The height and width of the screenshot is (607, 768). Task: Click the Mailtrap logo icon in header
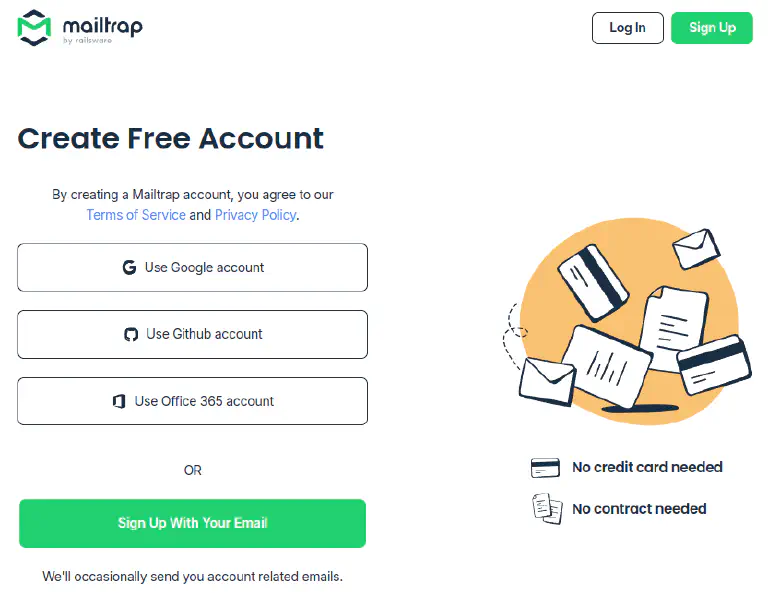[34, 27]
